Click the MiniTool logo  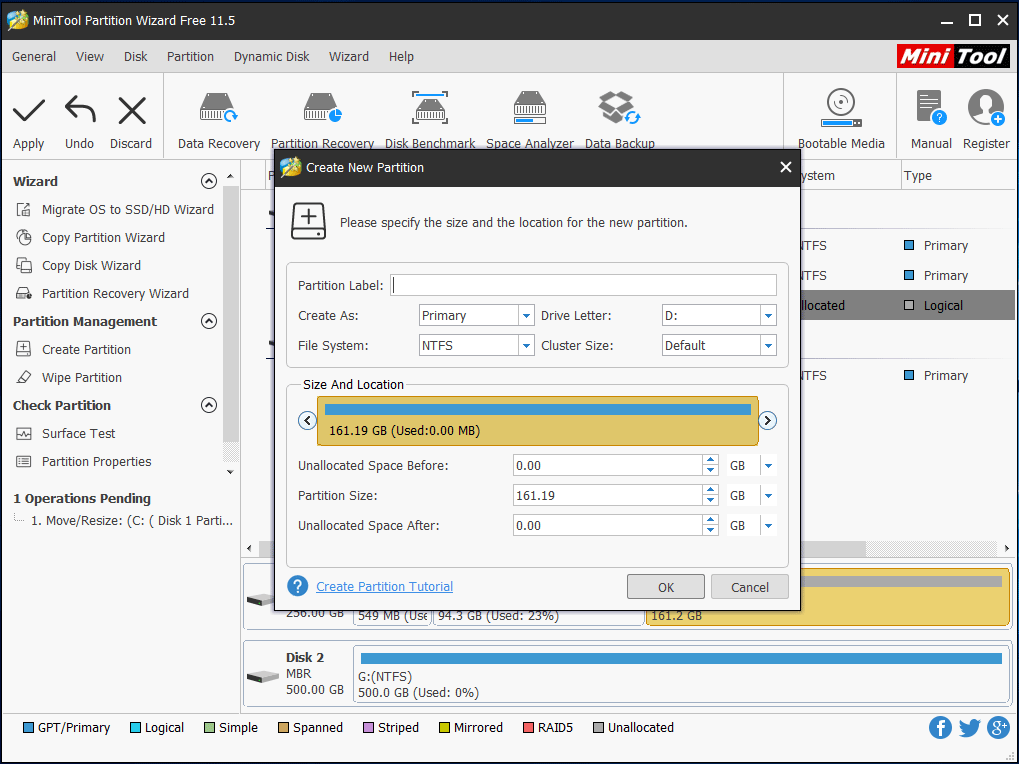(953, 57)
